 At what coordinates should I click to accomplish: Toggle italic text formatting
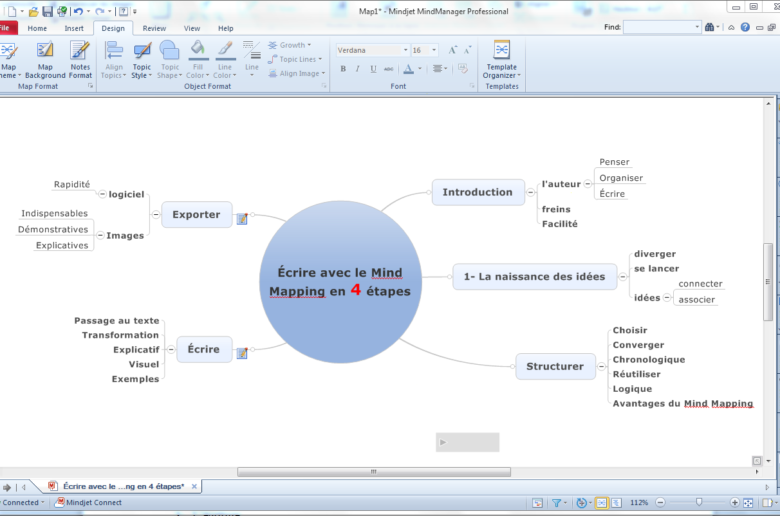coord(358,69)
